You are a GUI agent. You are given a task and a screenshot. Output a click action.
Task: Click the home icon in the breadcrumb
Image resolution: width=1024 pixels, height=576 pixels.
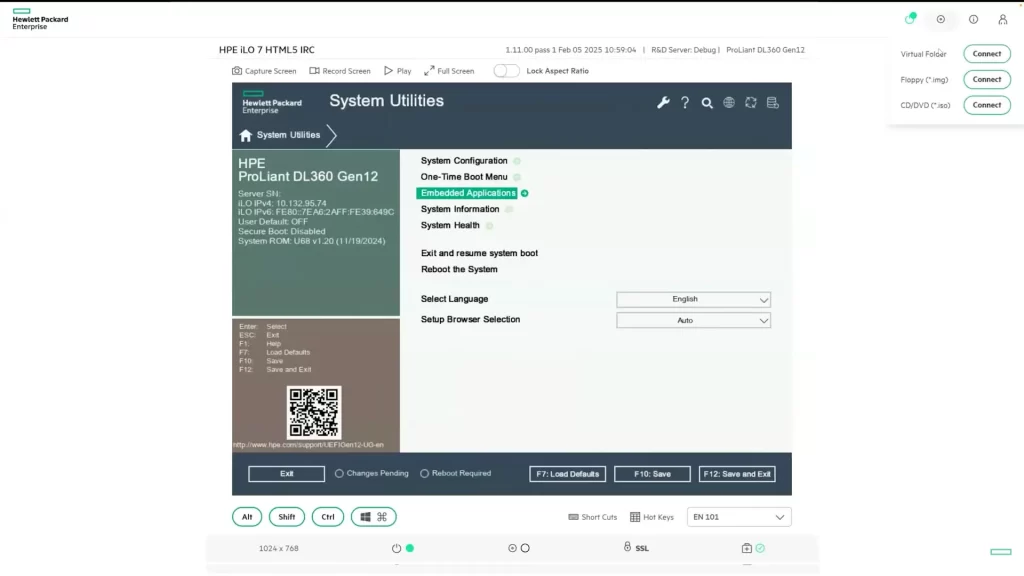(246, 135)
